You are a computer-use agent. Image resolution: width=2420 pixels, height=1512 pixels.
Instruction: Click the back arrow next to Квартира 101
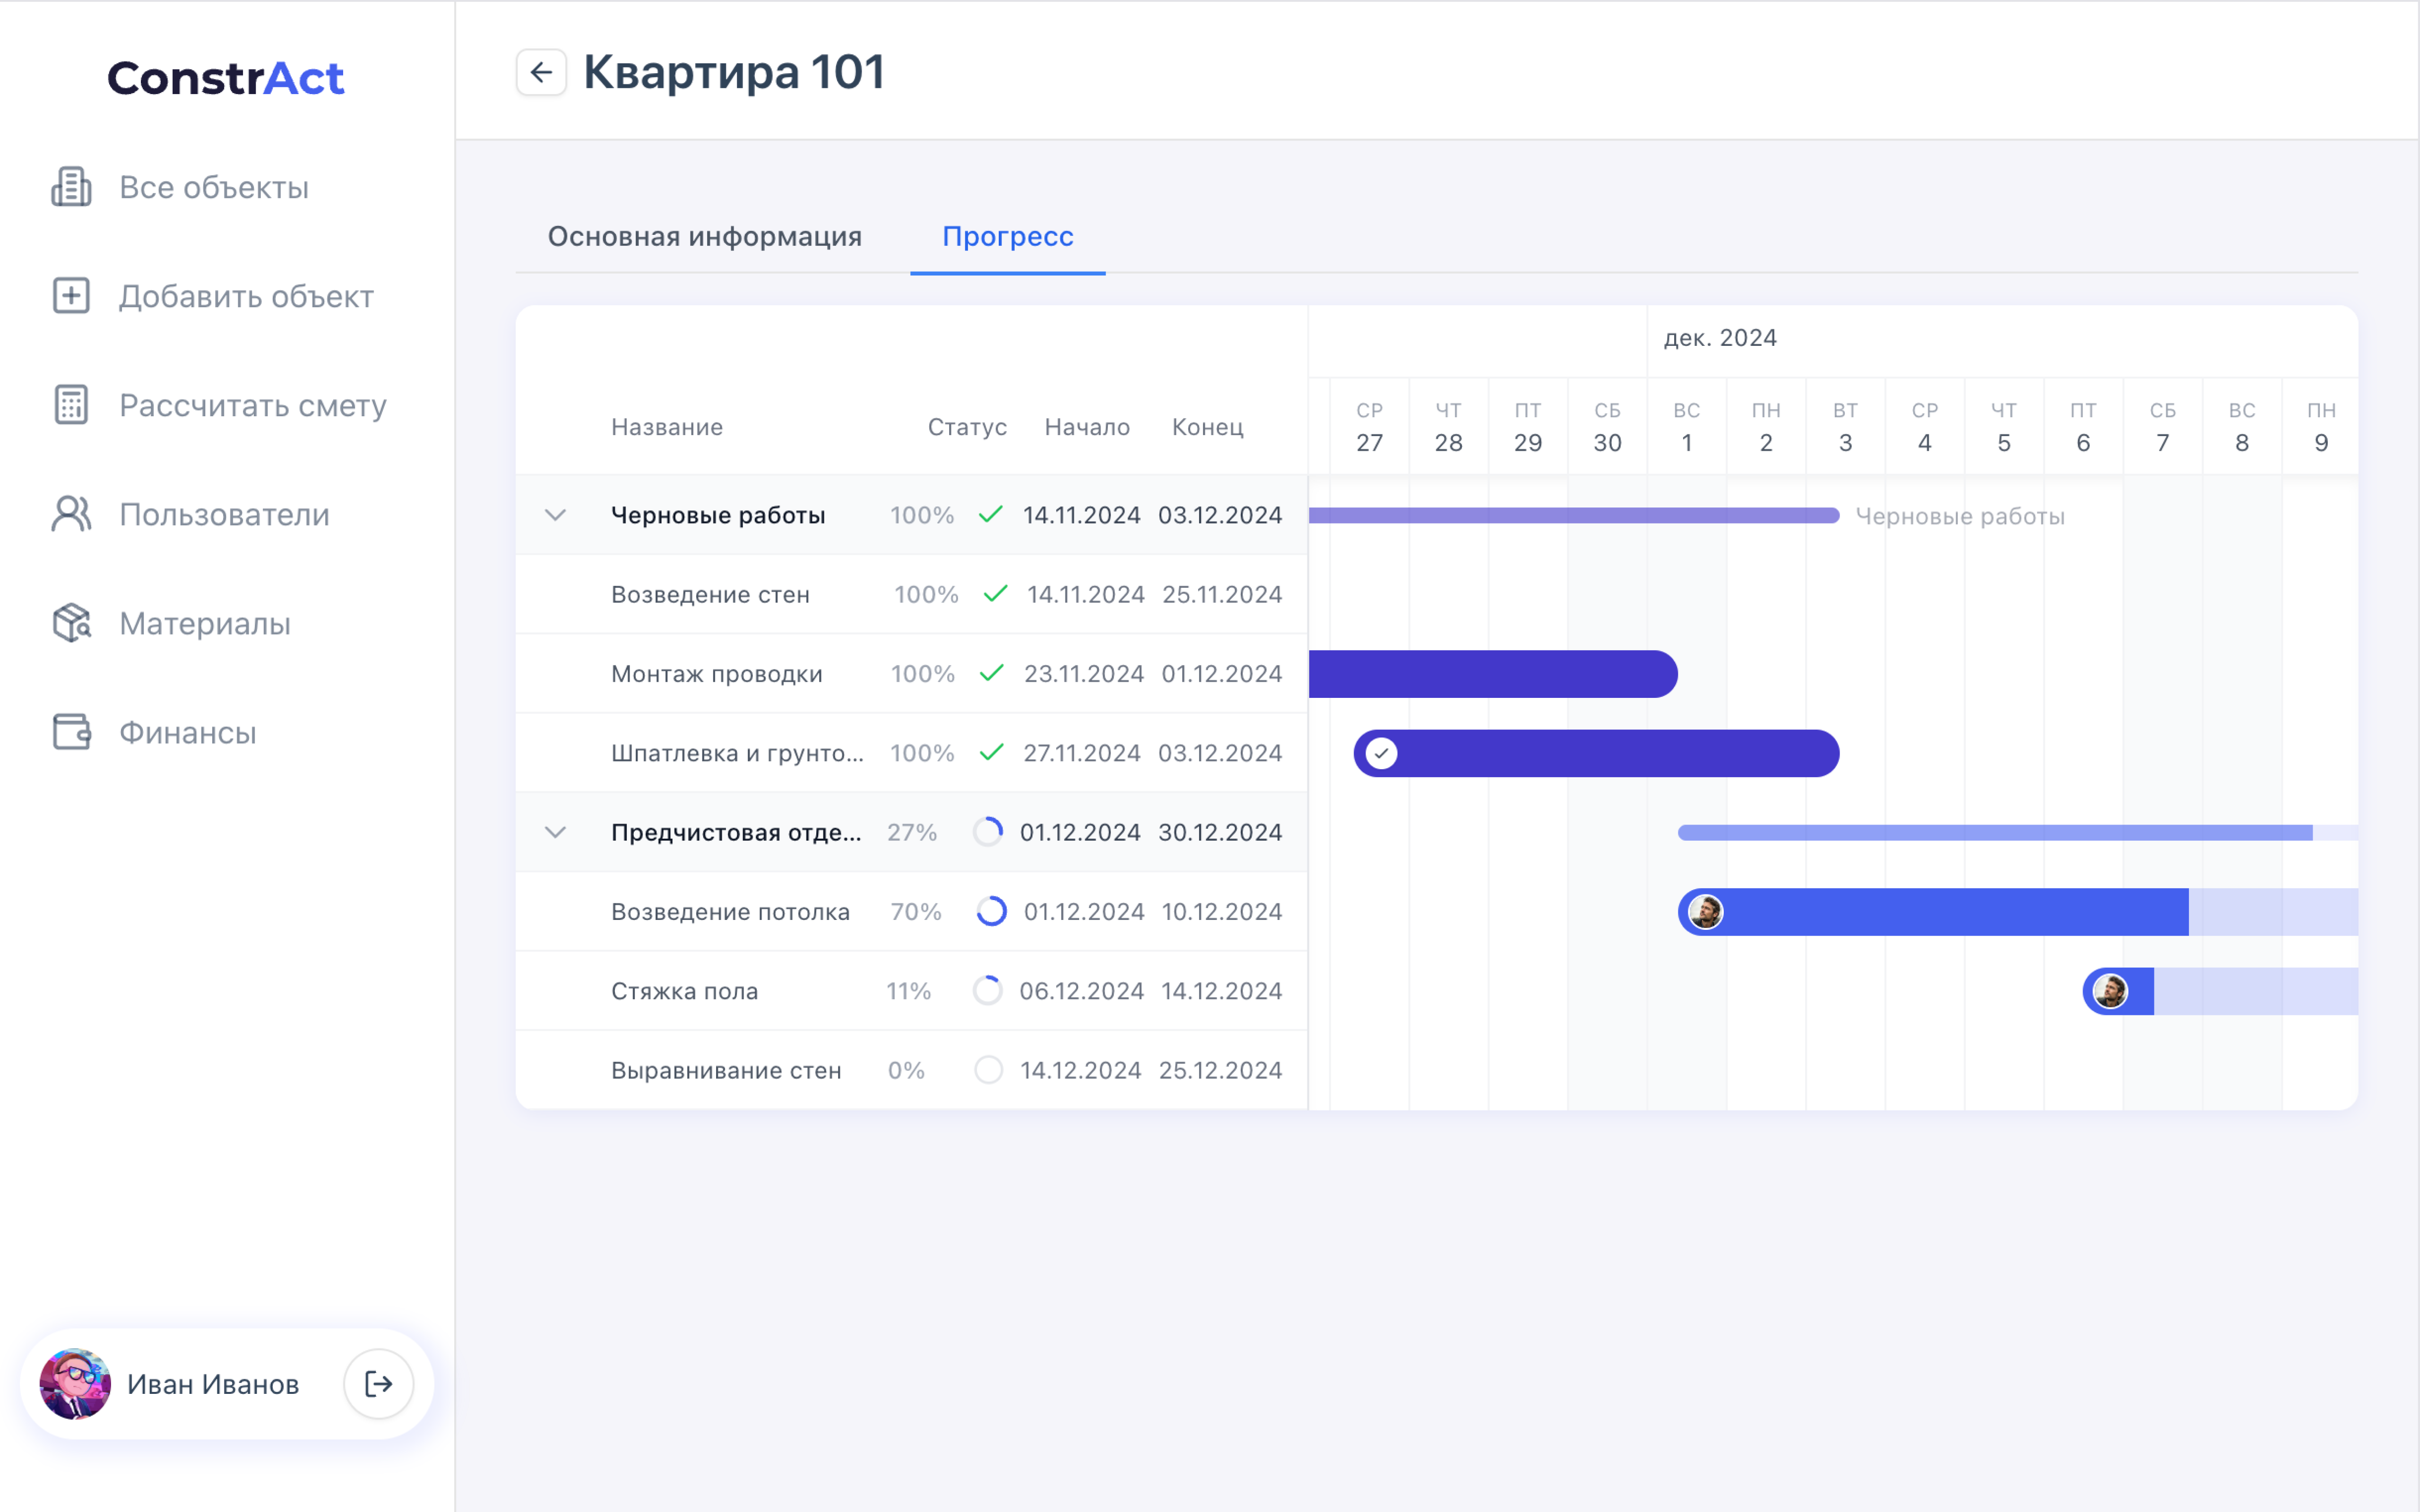tap(541, 72)
